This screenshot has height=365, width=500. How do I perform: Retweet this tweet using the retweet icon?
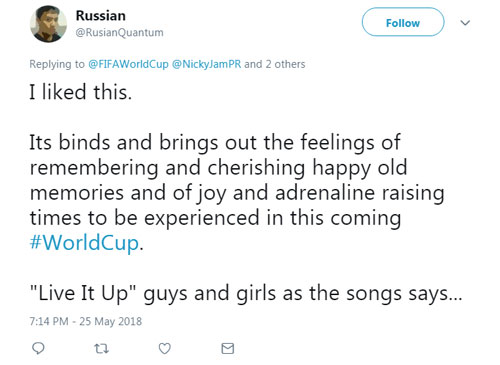(101, 349)
